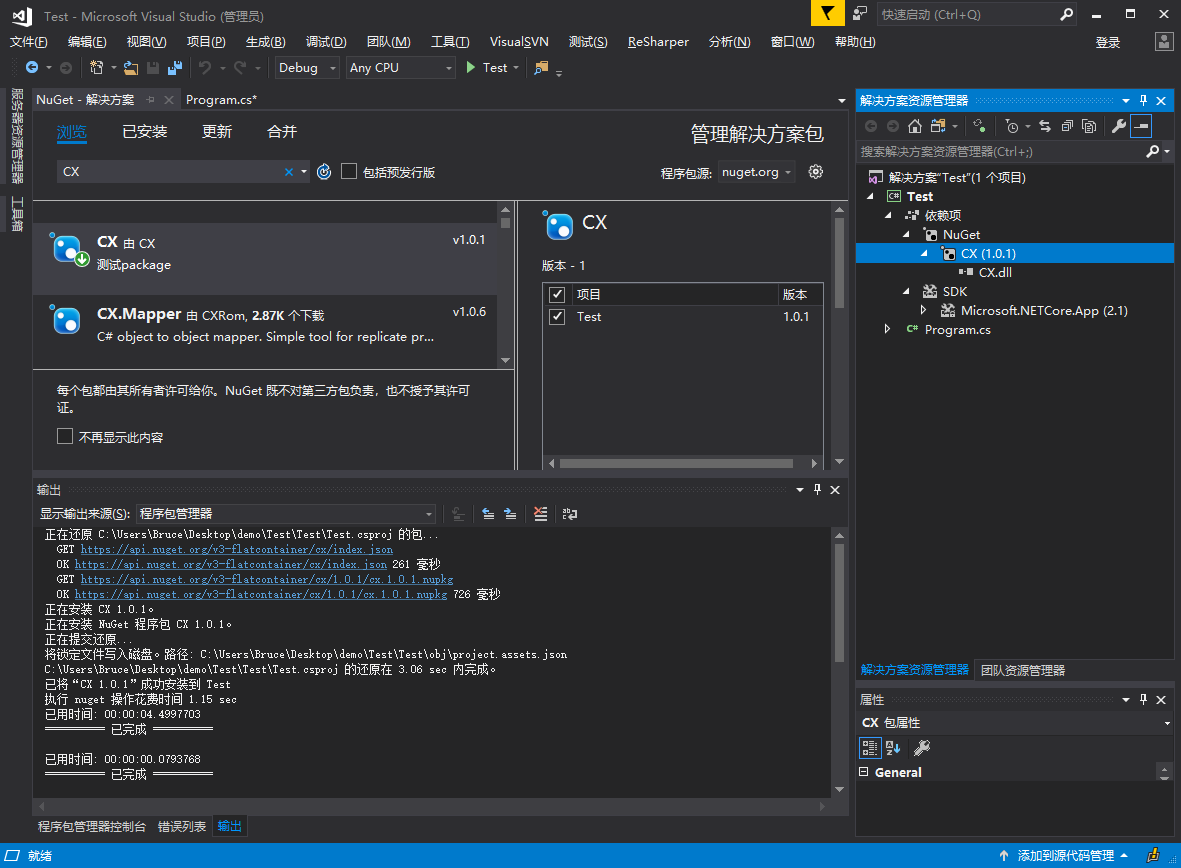Toggle Preview Selected Items icon
The height and width of the screenshot is (868, 1181).
click(1141, 126)
